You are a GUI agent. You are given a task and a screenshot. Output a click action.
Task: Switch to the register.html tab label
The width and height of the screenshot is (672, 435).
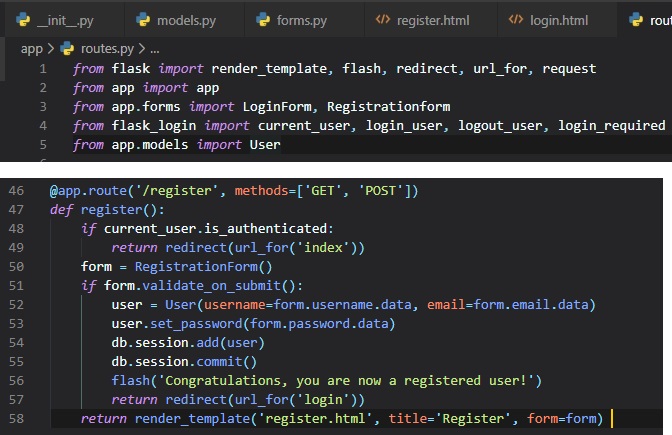(x=436, y=19)
